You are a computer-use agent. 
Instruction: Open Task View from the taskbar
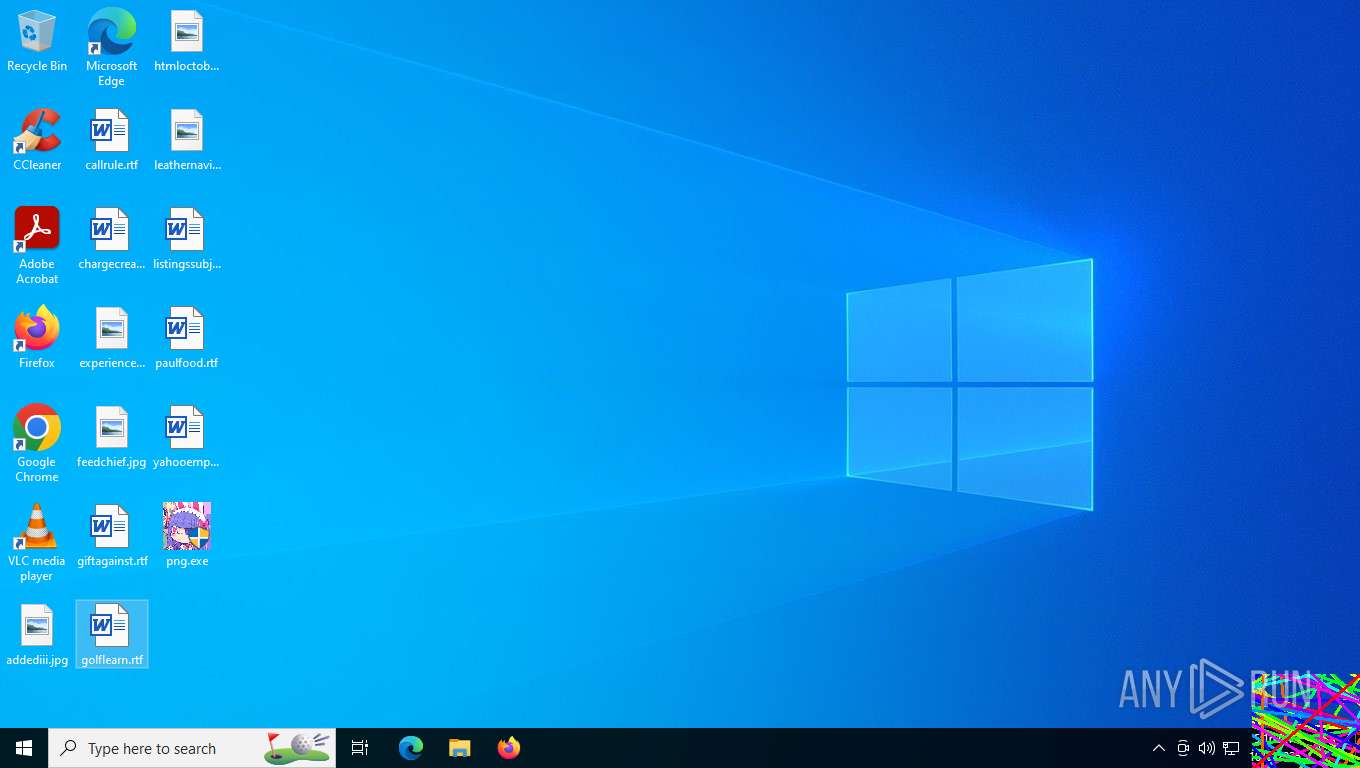(360, 748)
